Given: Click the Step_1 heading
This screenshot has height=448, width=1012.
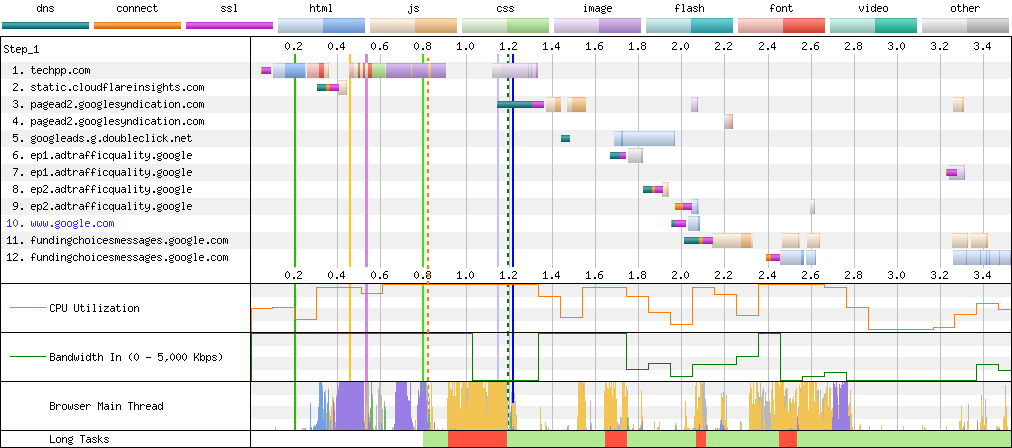Looking at the screenshot, I should (21, 50).
